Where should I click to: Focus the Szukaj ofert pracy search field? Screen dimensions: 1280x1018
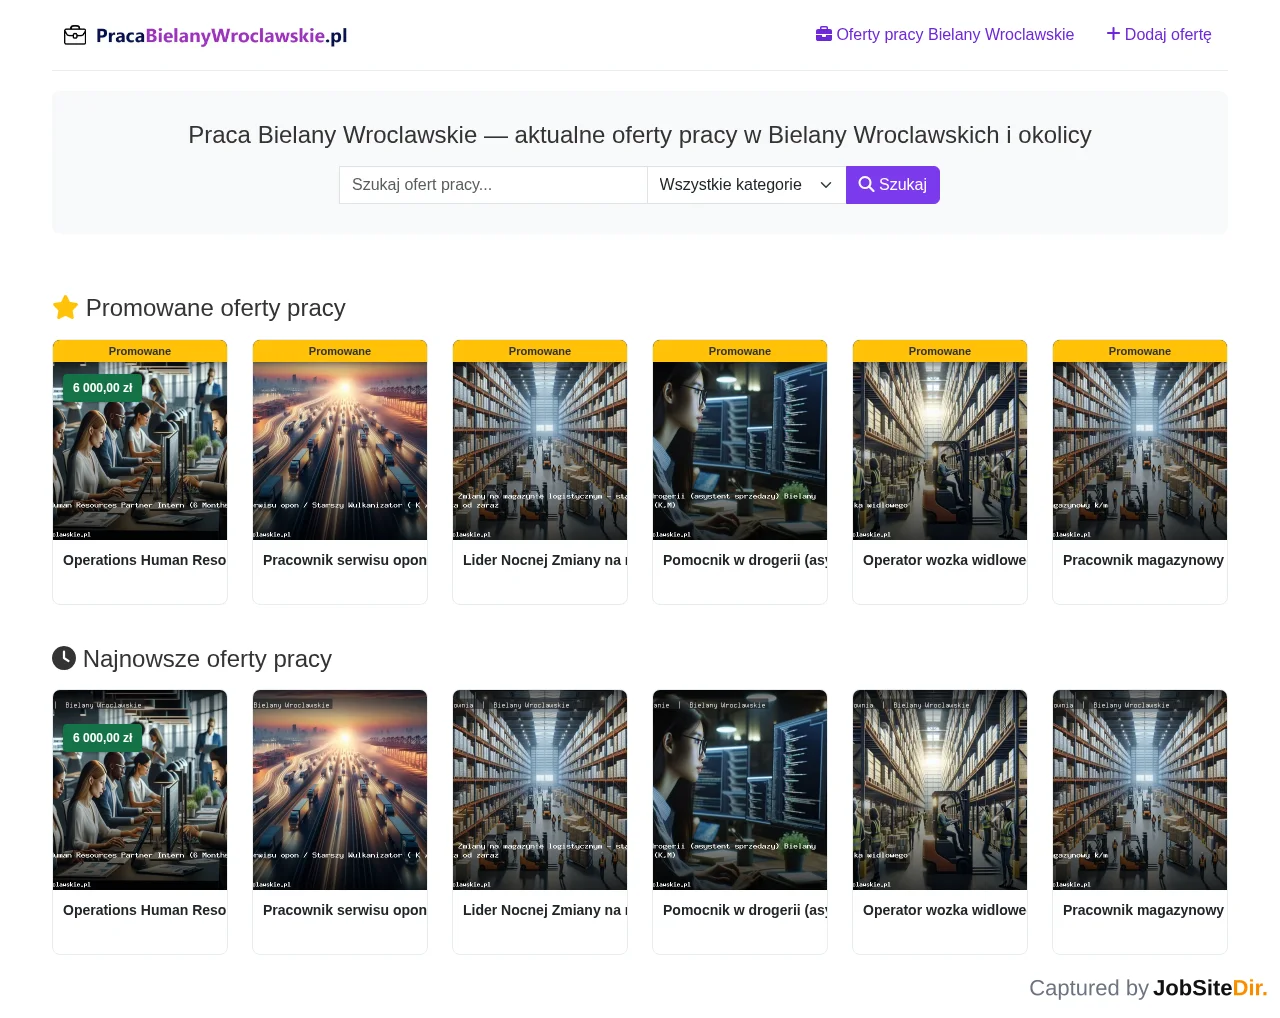click(x=493, y=185)
